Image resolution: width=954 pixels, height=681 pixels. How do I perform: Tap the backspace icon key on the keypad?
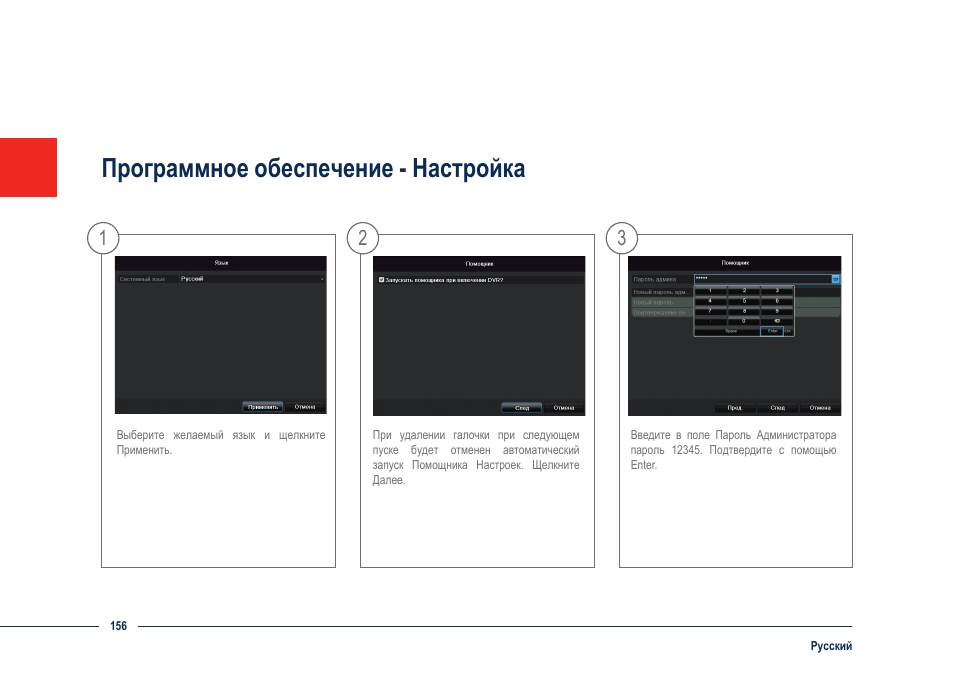tap(777, 321)
